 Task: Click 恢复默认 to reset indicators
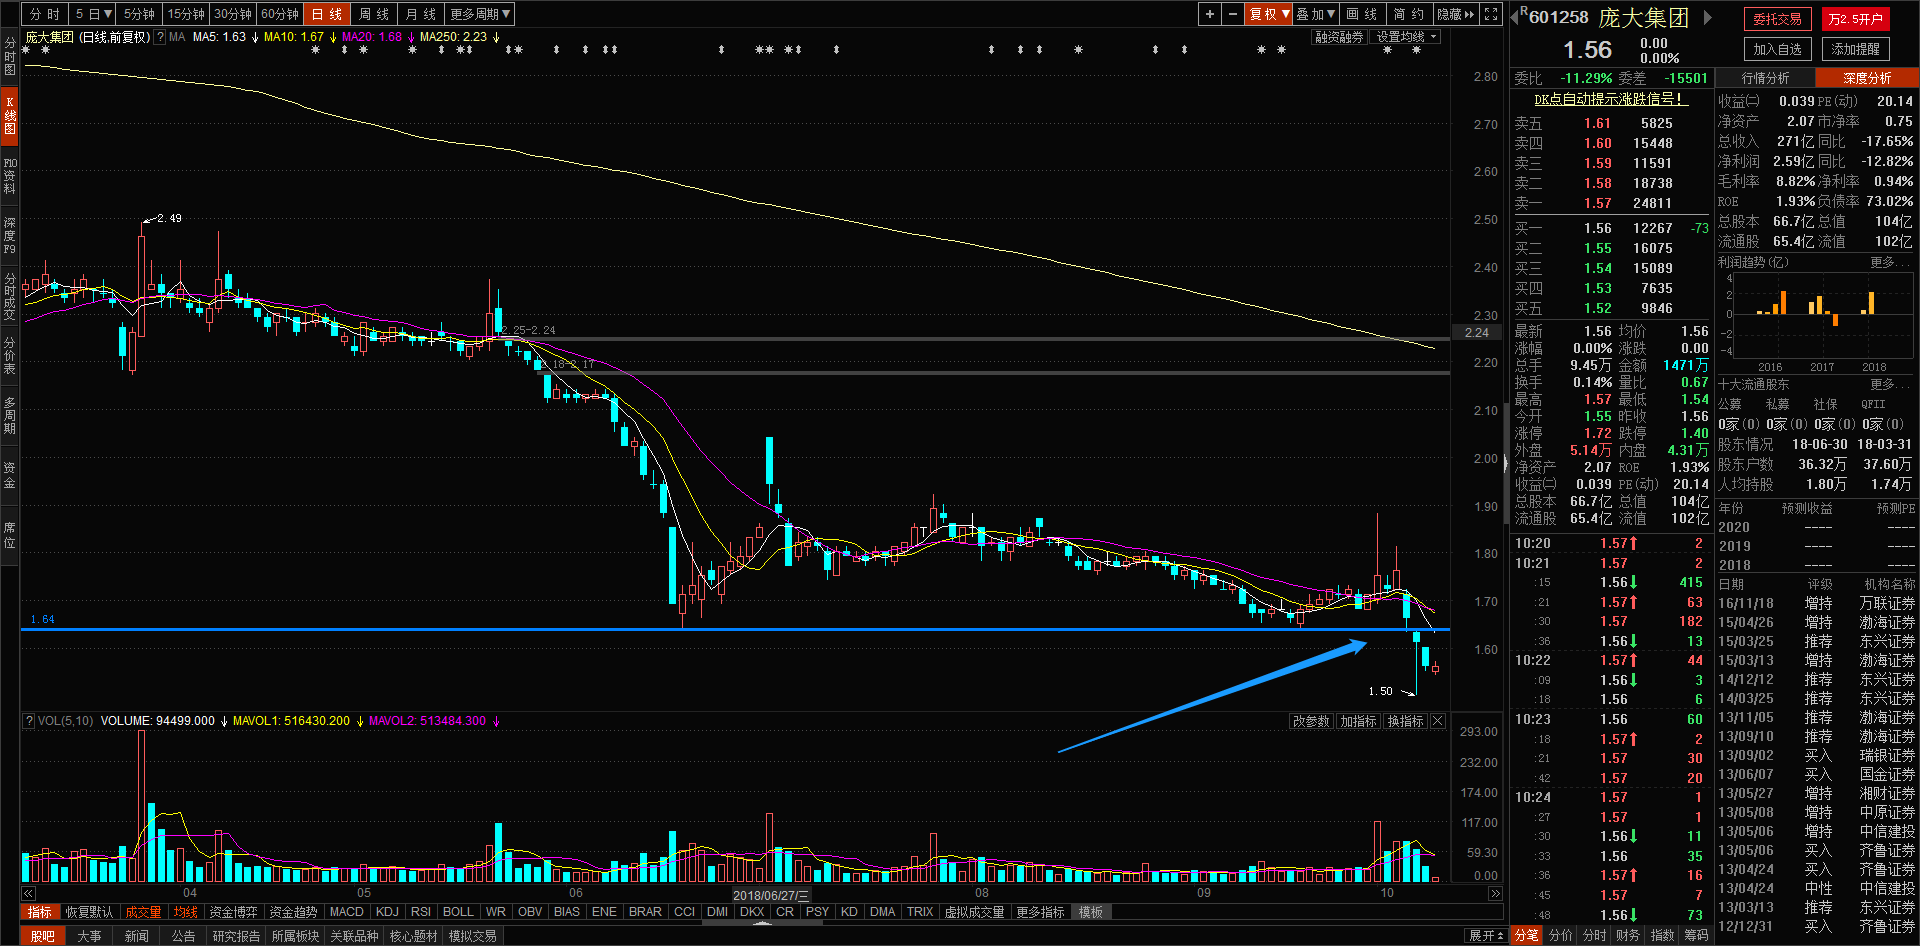tap(89, 912)
